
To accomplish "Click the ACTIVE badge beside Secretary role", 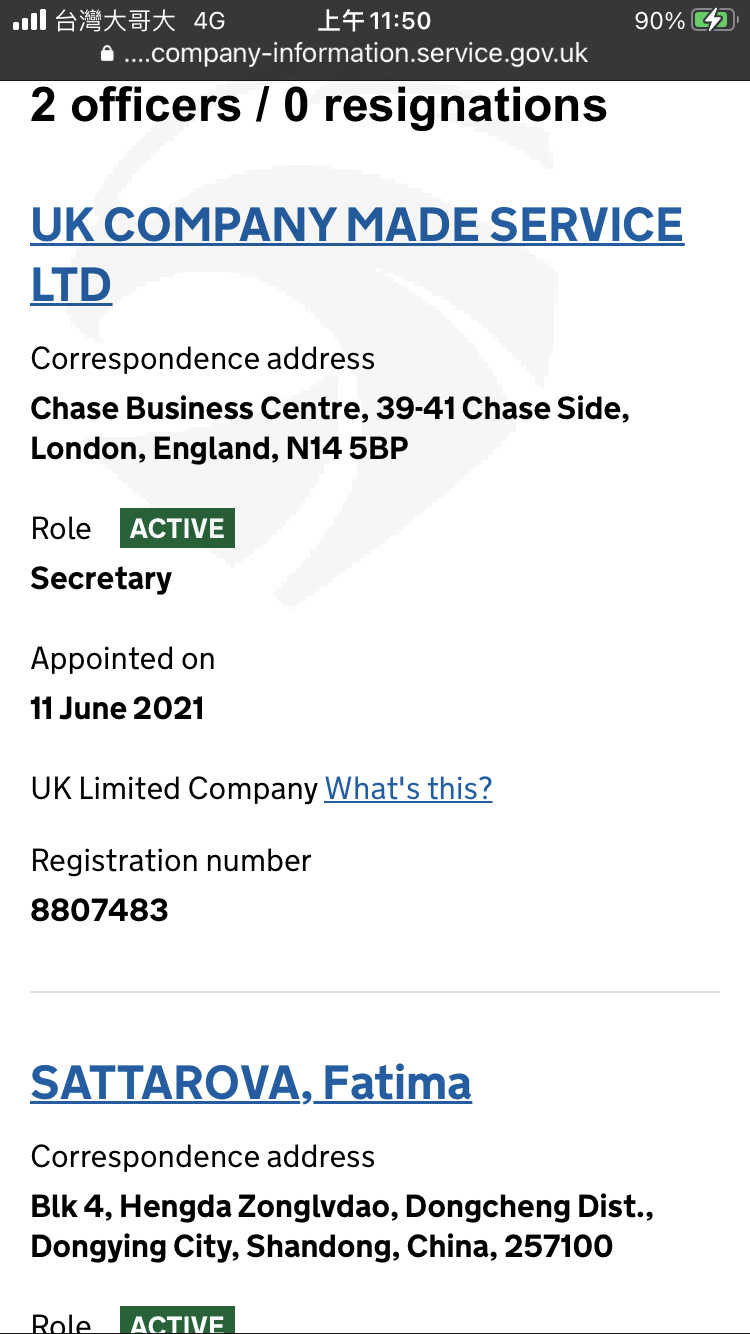I will pos(177,528).
